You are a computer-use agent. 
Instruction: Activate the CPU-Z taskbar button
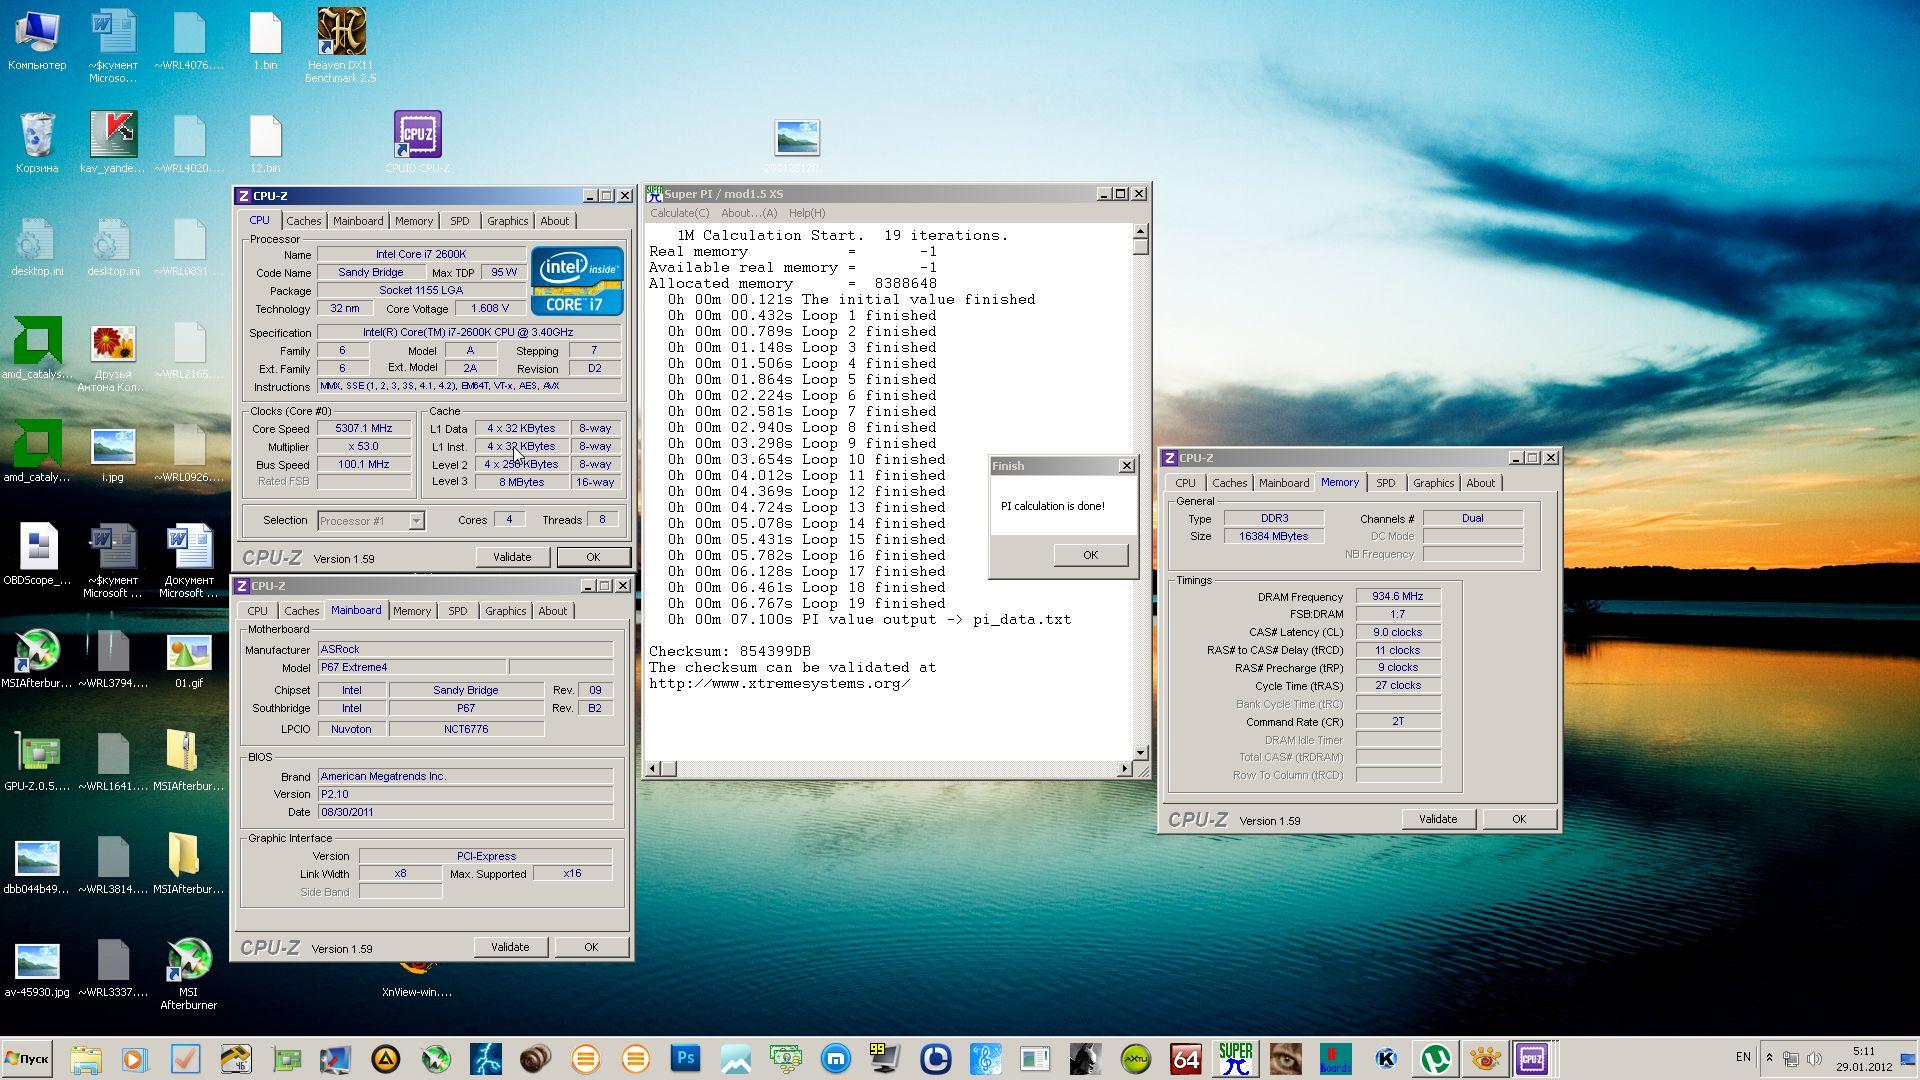[x=1532, y=1059]
